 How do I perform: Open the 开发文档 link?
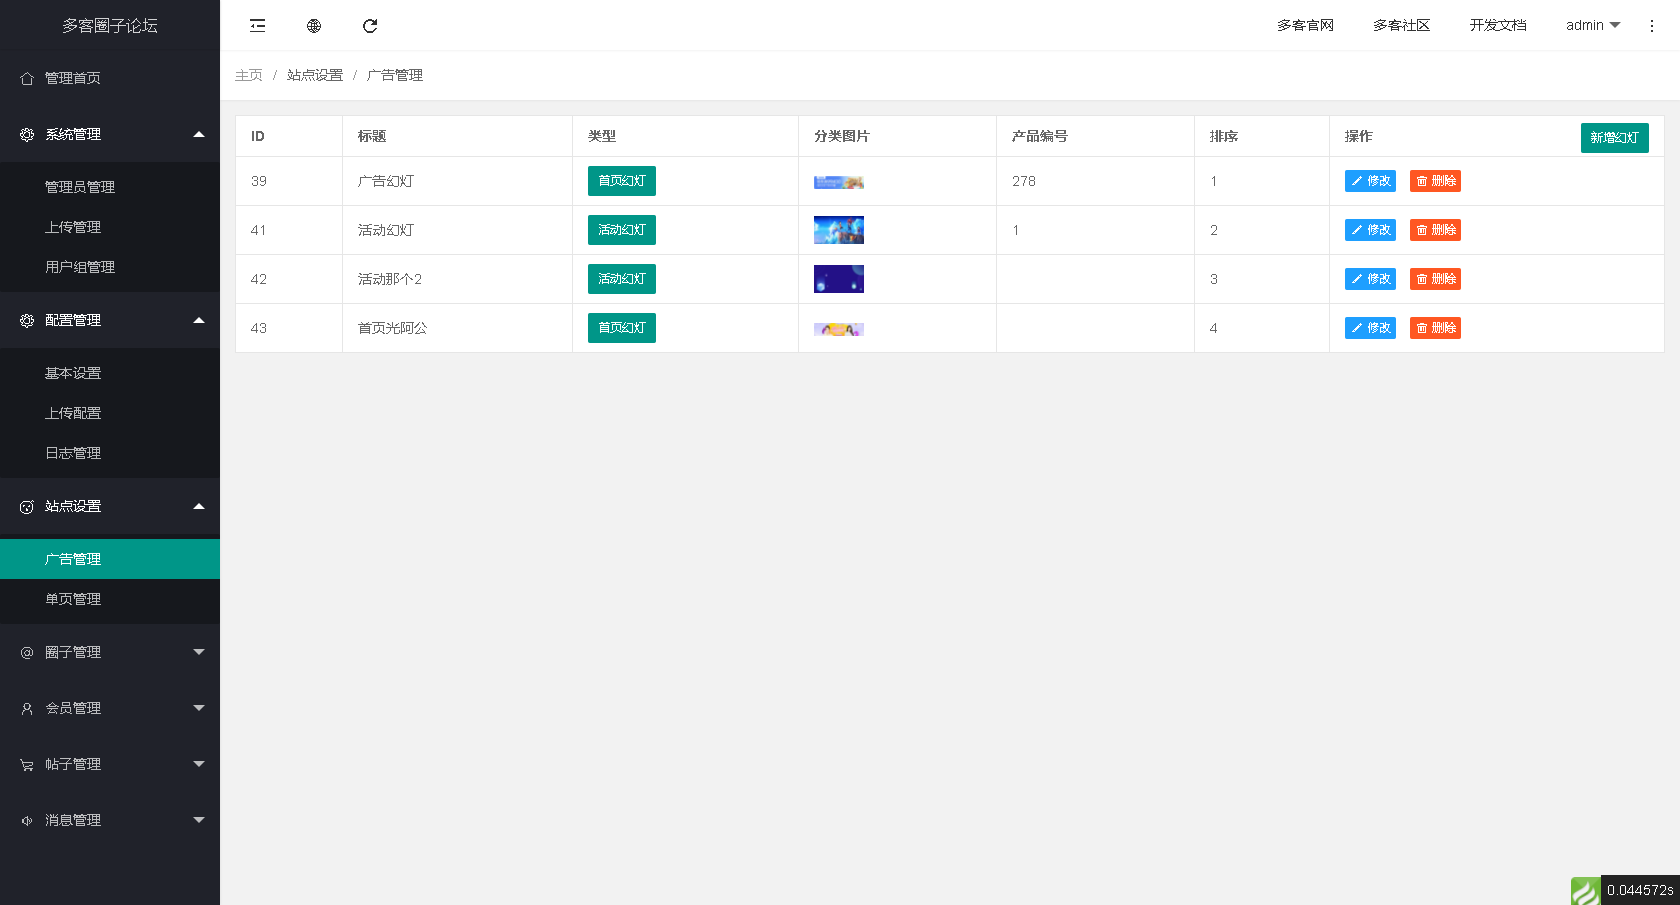click(1498, 25)
